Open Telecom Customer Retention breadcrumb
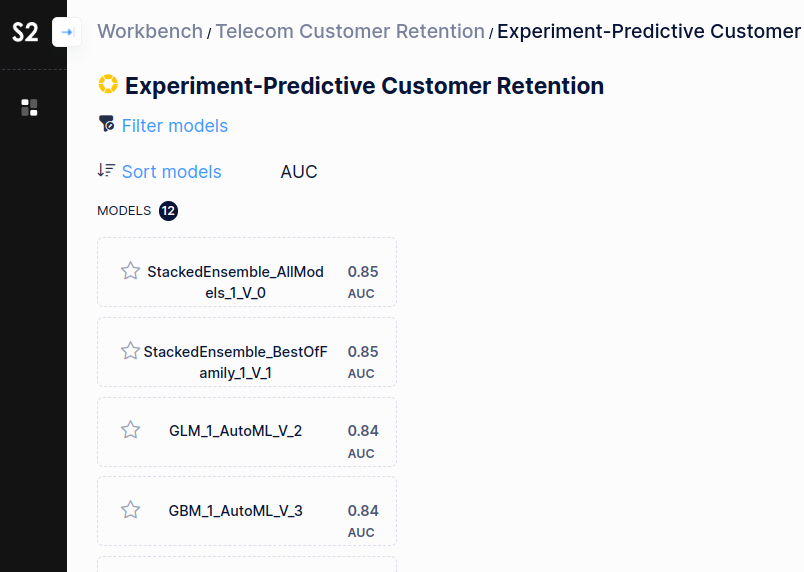The height and width of the screenshot is (572, 804). coord(350,31)
